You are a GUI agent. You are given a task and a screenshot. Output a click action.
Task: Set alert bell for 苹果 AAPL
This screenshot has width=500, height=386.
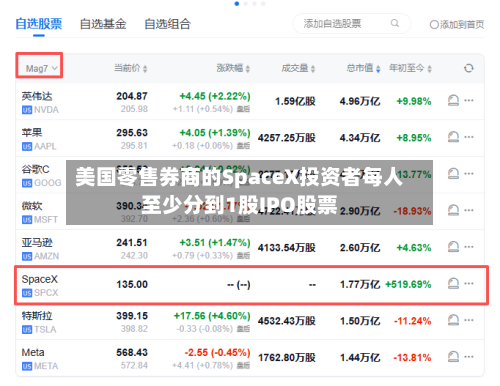pos(453,137)
